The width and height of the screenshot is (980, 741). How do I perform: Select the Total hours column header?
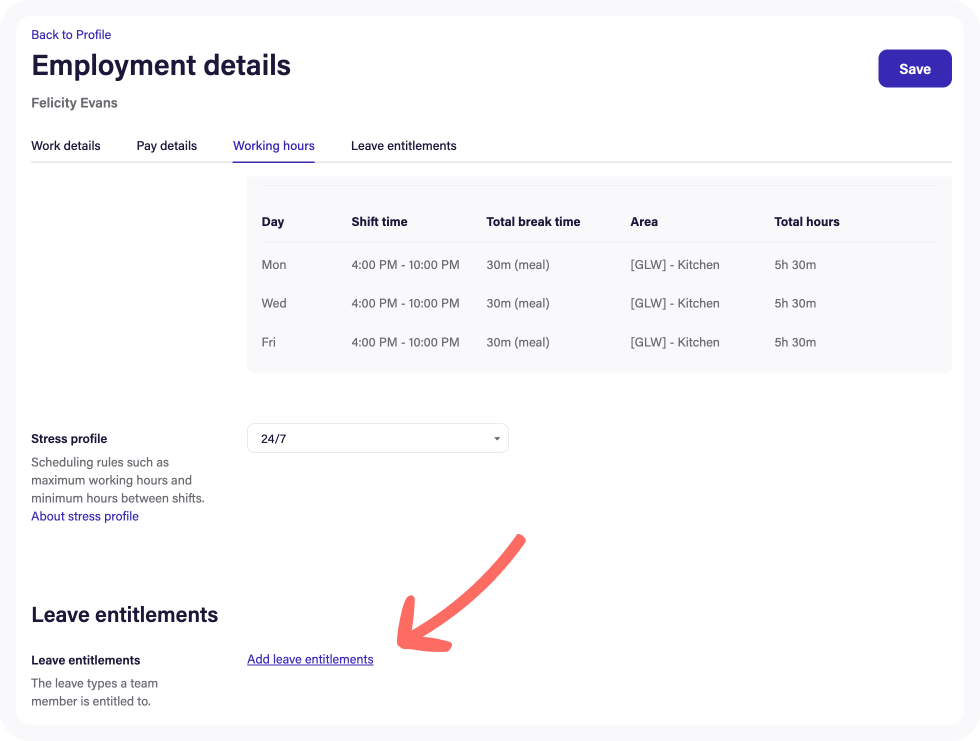806,222
